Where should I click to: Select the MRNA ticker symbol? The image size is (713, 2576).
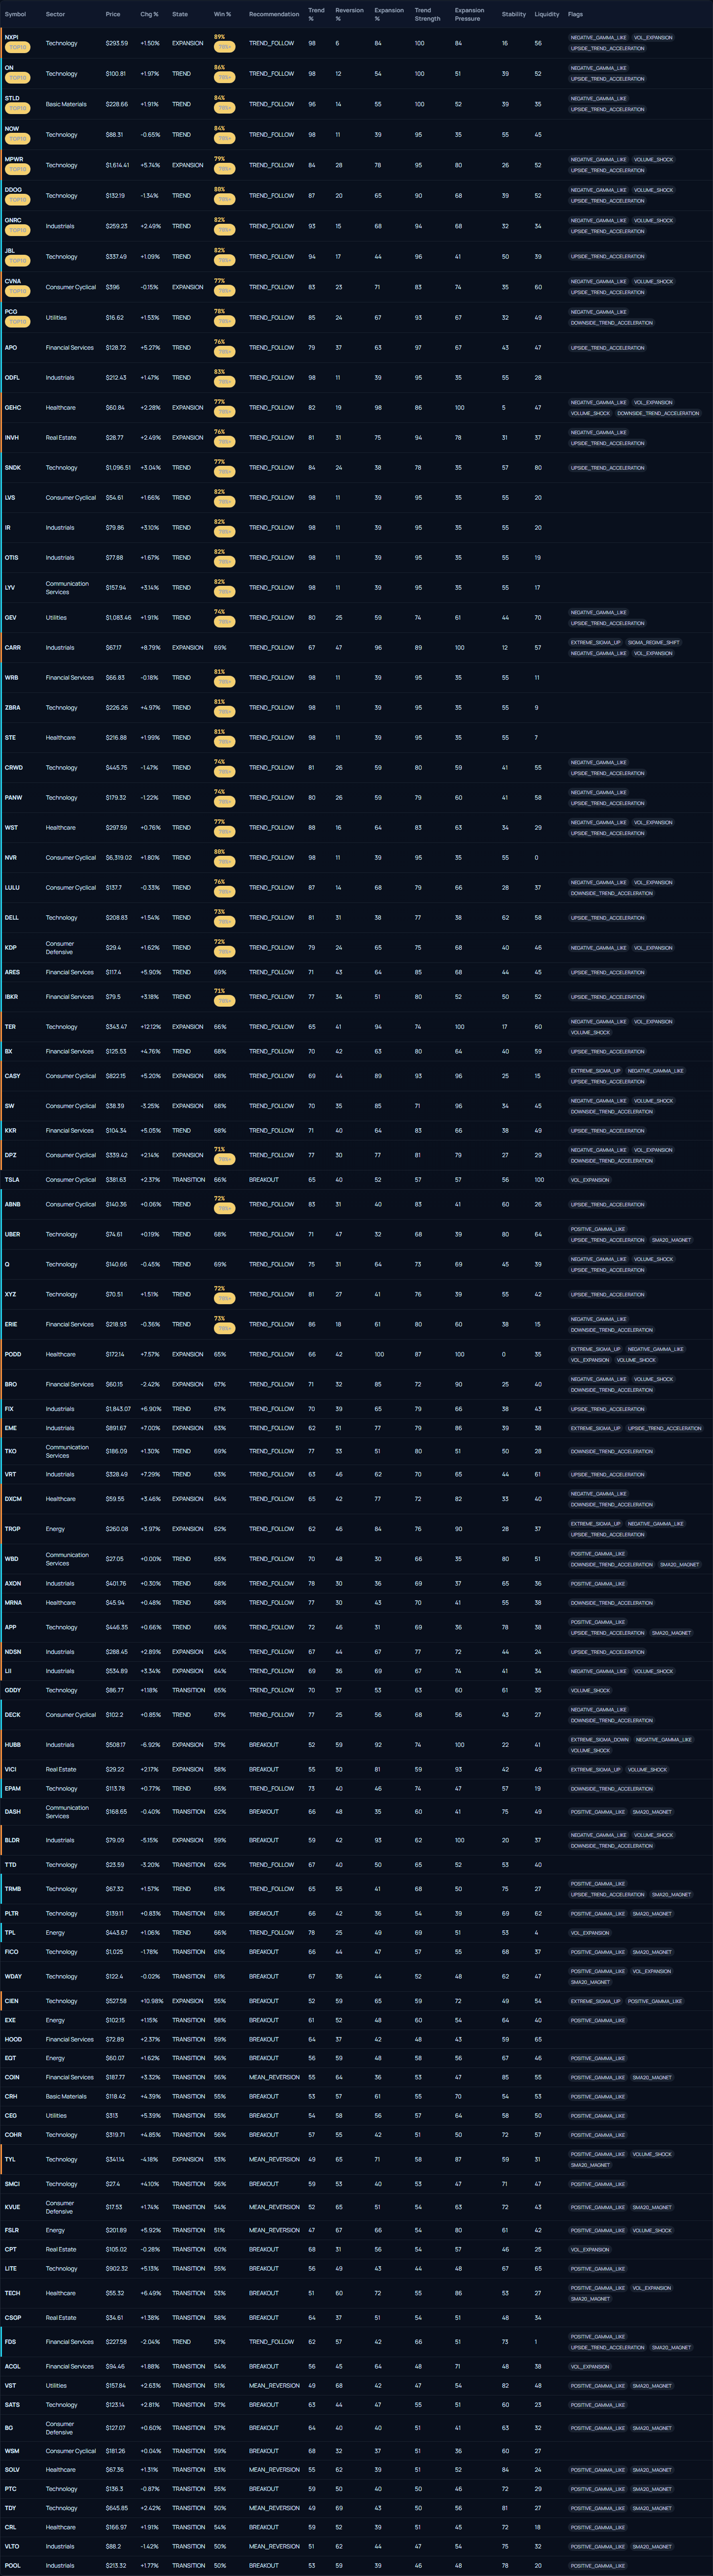[13, 1603]
